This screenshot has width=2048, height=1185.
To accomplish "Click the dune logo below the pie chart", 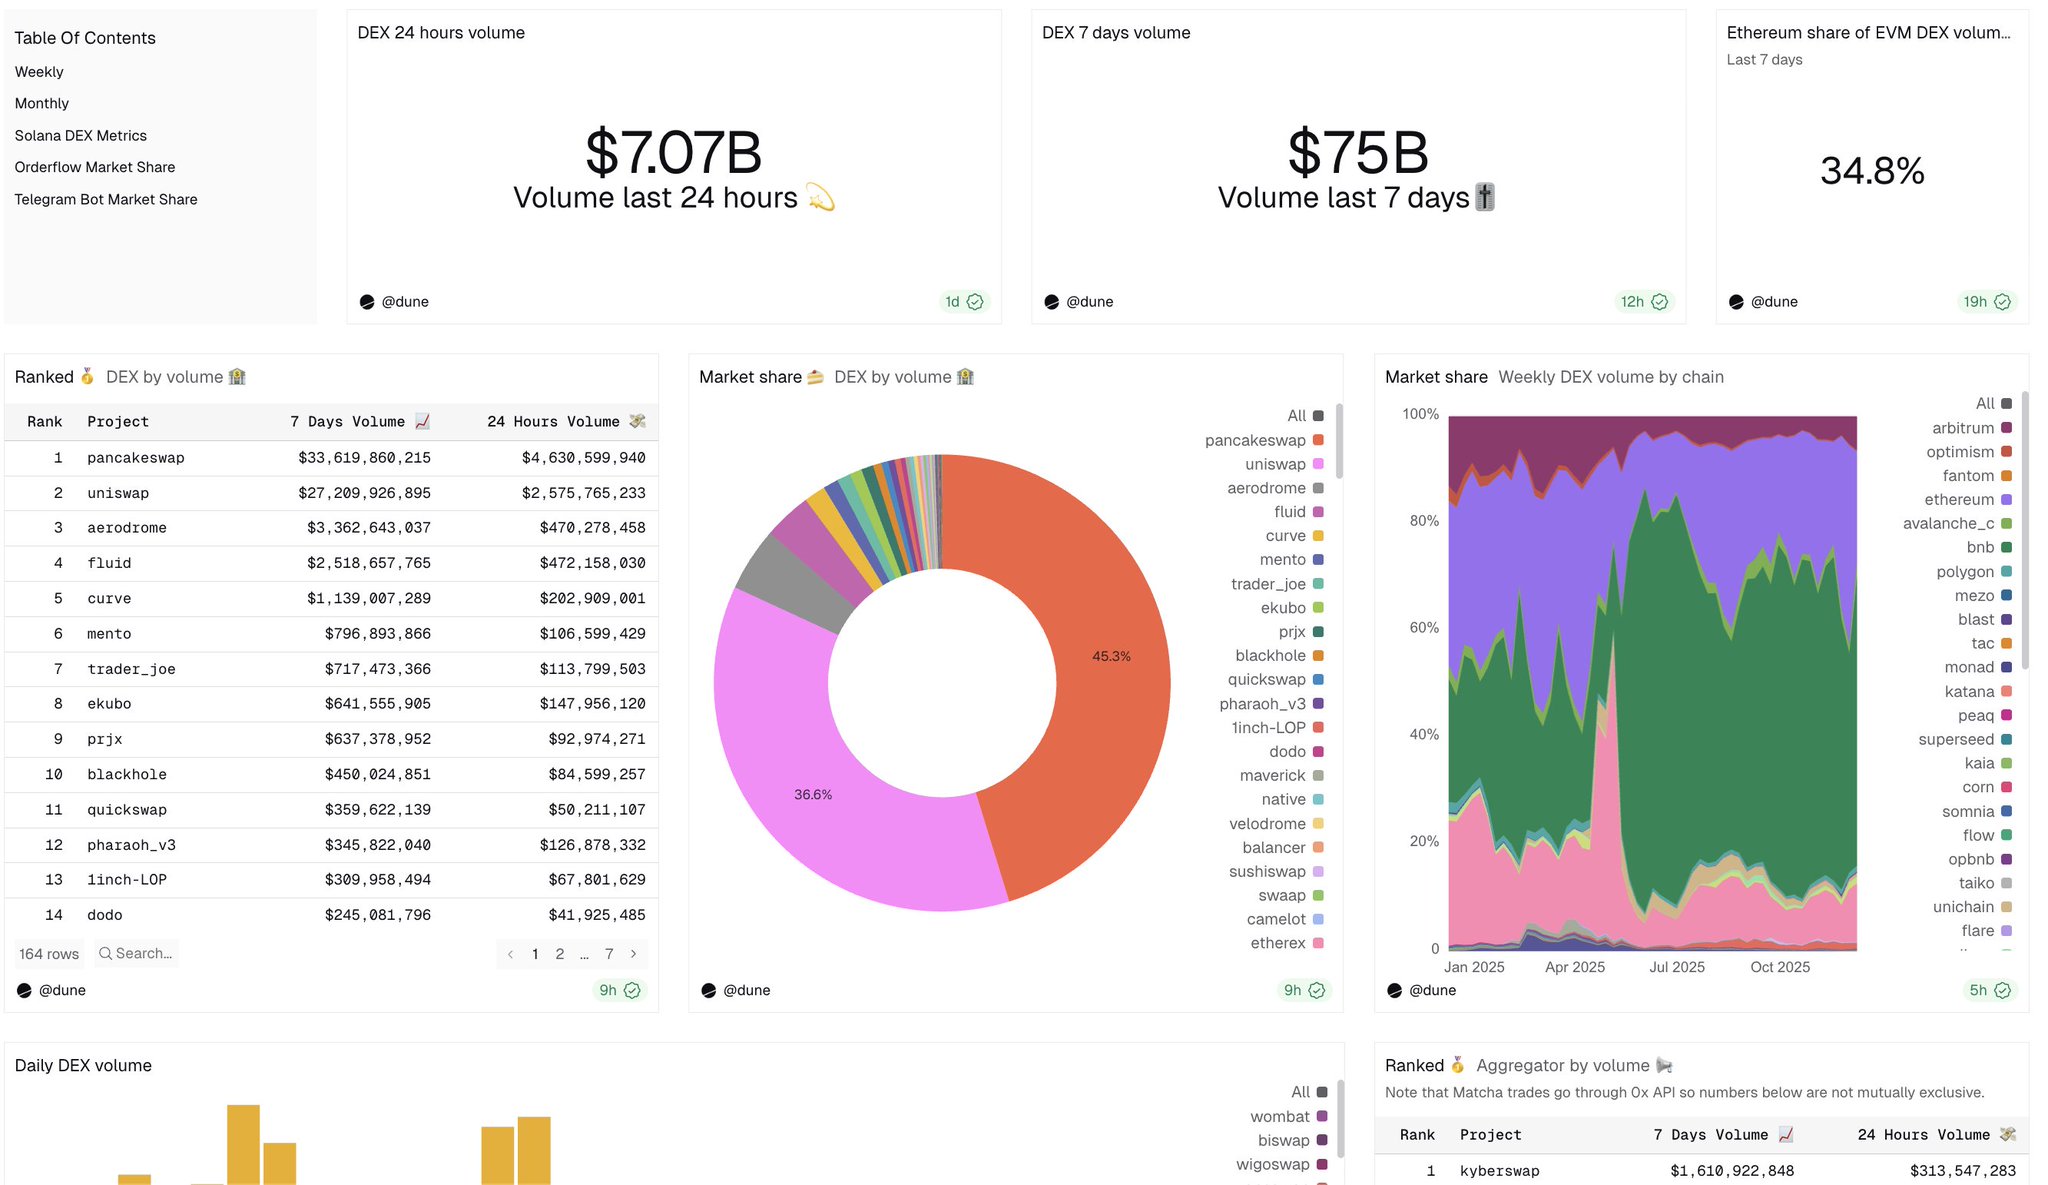I will click(x=709, y=990).
